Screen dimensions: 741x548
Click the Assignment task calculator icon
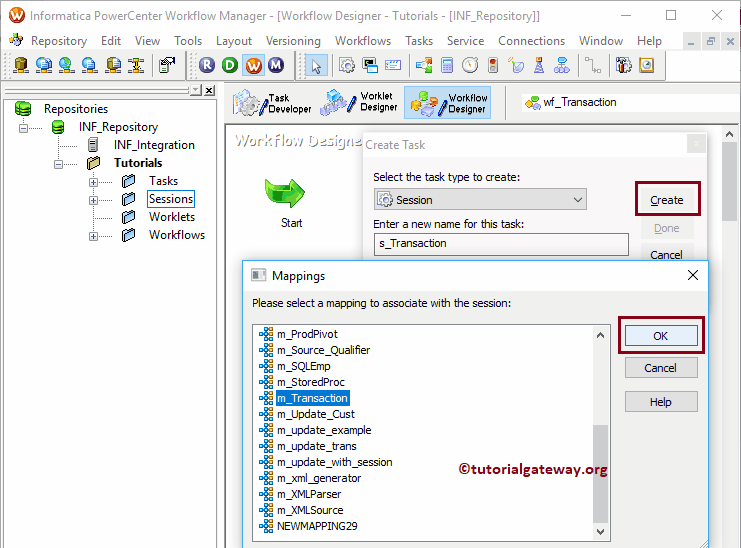pyautogui.click(x=447, y=65)
